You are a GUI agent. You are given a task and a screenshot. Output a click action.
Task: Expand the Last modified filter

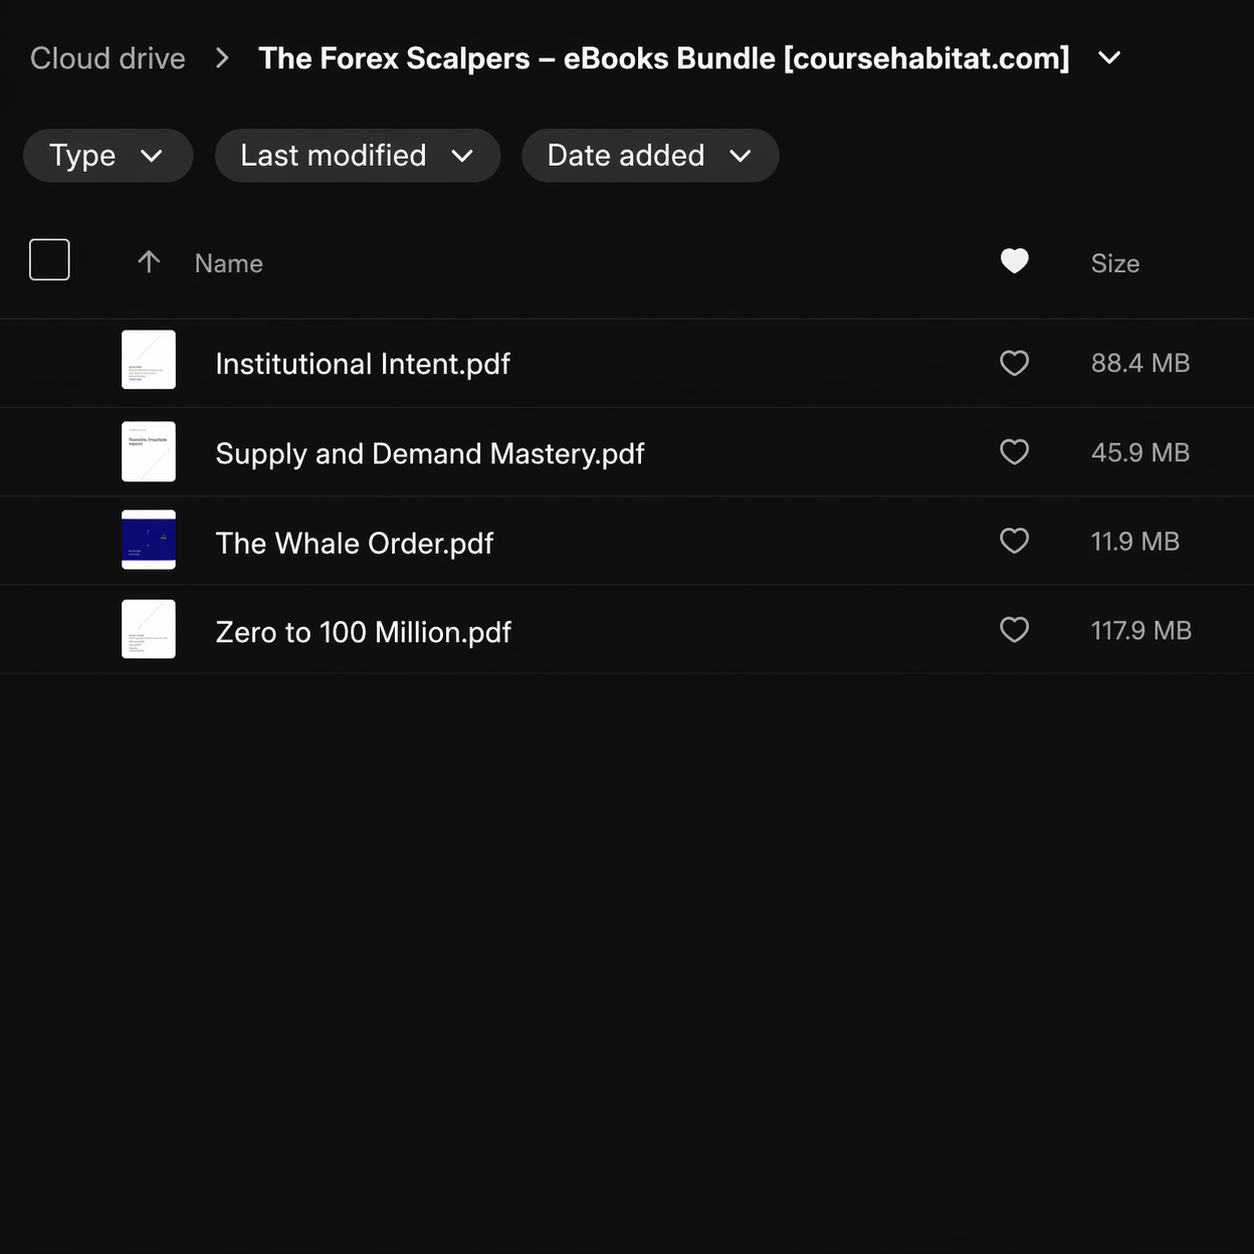coord(357,155)
